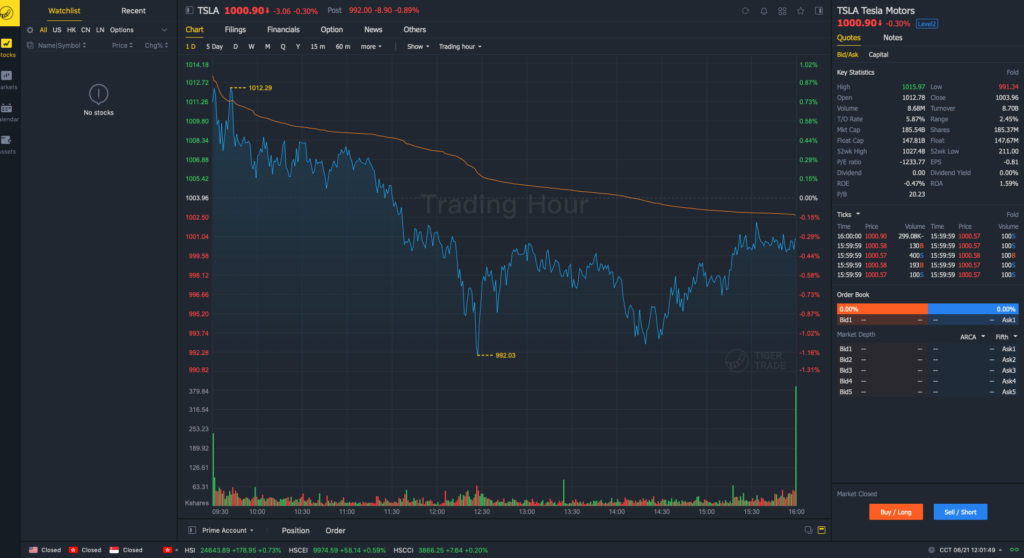Open the Prime Account dropdown
This screenshot has width=1024, height=558.
pyautogui.click(x=228, y=531)
